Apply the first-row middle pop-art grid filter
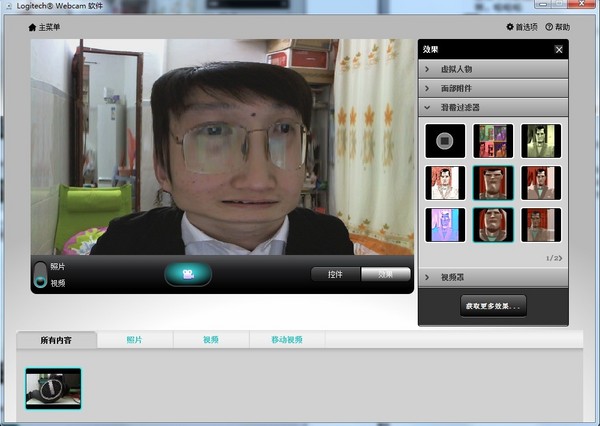Viewport: 600px width, 426px height. point(492,141)
